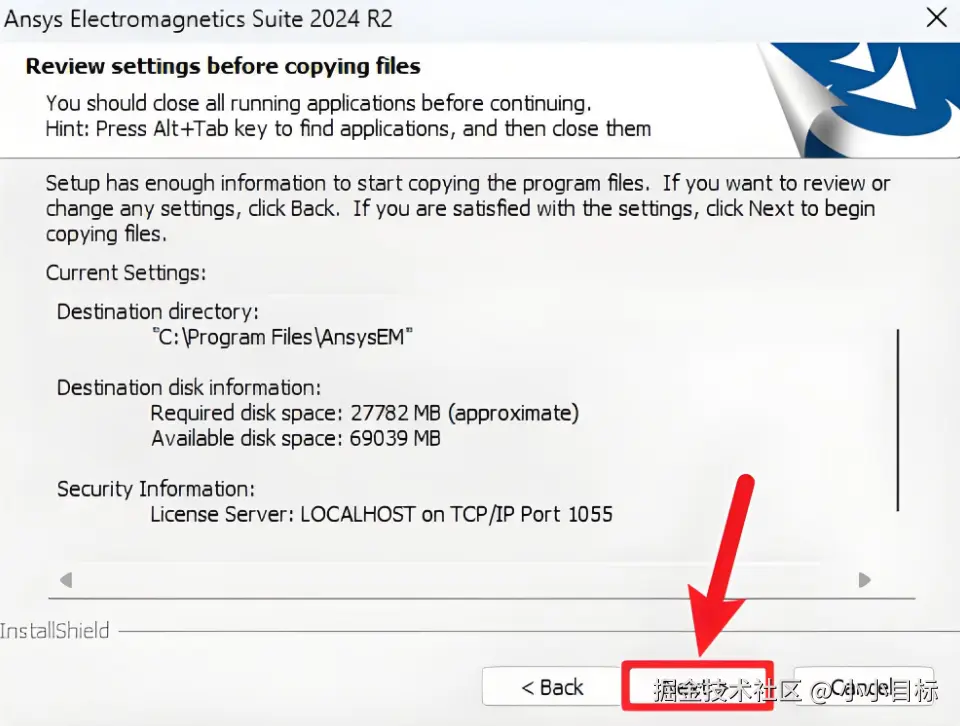
Task: Click "Available disk space: 69039 MB" line
Action: pyautogui.click(x=296, y=438)
